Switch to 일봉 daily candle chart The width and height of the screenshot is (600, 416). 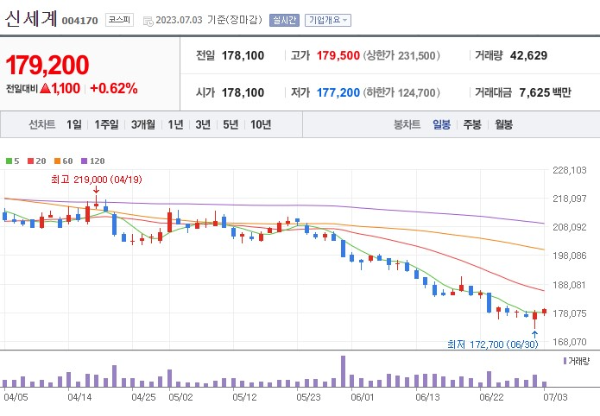click(x=441, y=124)
